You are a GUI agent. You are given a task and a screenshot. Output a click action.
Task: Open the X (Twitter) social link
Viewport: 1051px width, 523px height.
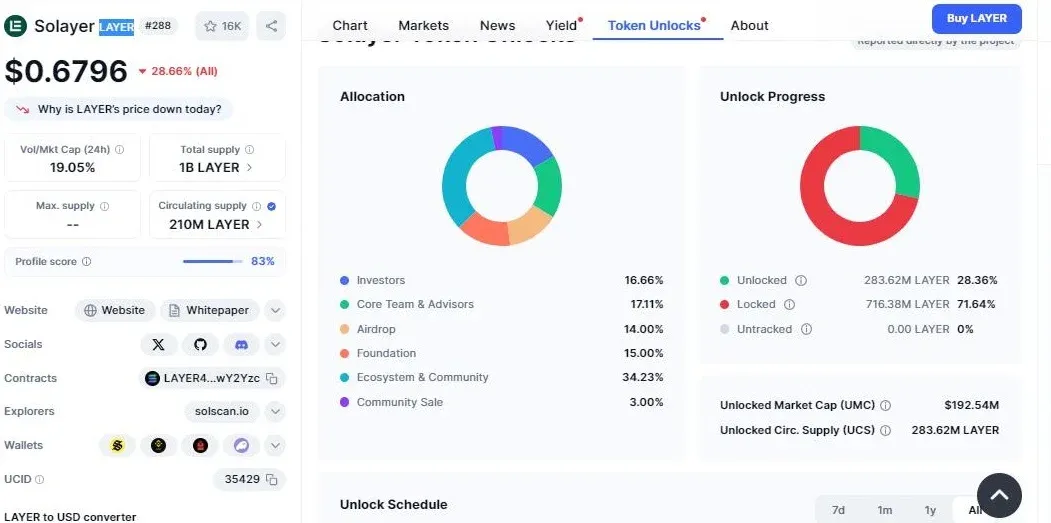[x=159, y=345]
